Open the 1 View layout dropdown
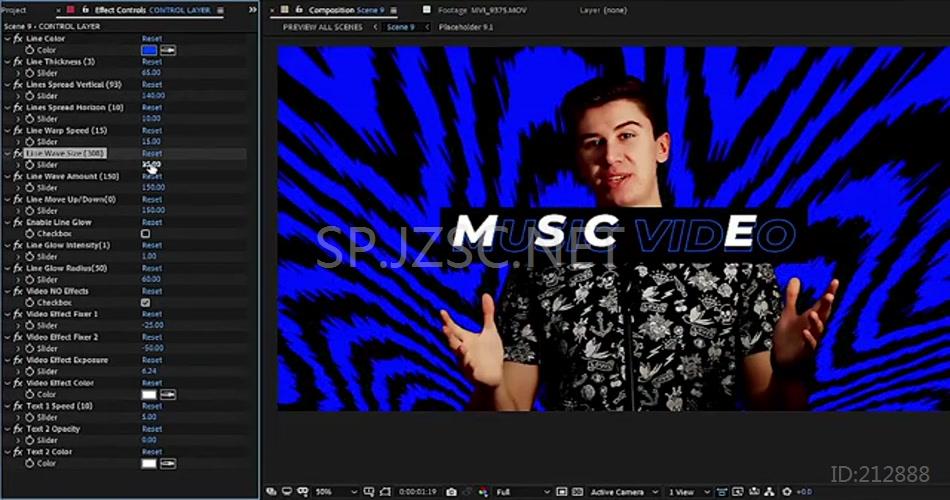950x500 pixels. pyautogui.click(x=688, y=492)
